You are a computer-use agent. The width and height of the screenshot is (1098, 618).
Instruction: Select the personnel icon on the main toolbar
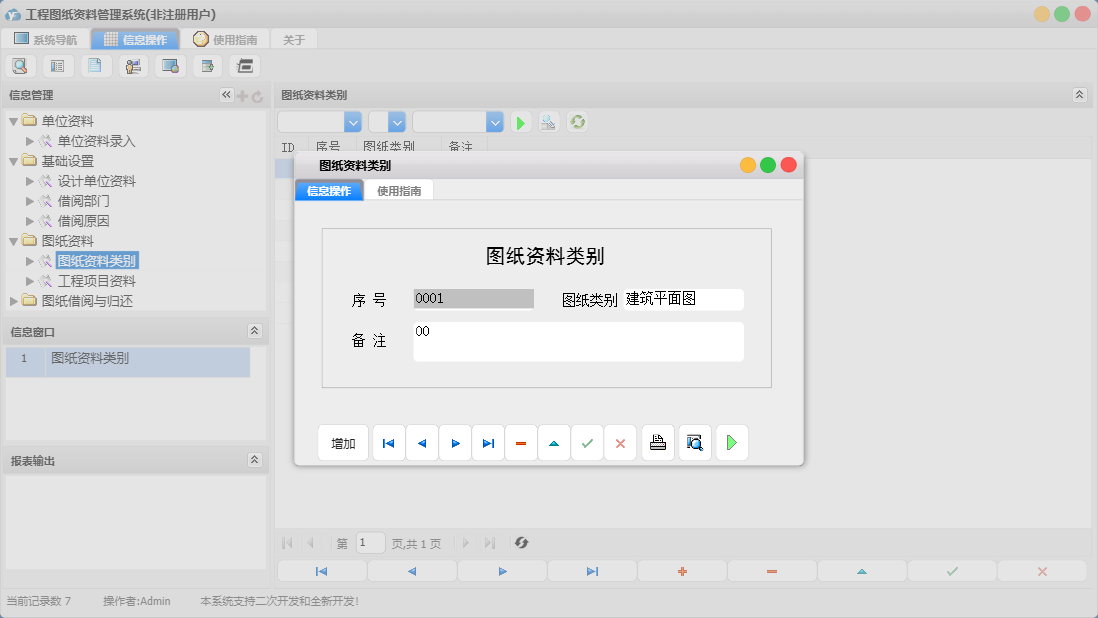coord(131,65)
